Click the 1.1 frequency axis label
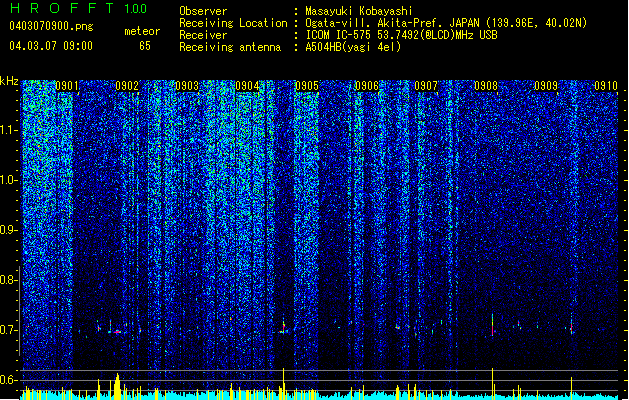The image size is (629, 400). (9, 130)
